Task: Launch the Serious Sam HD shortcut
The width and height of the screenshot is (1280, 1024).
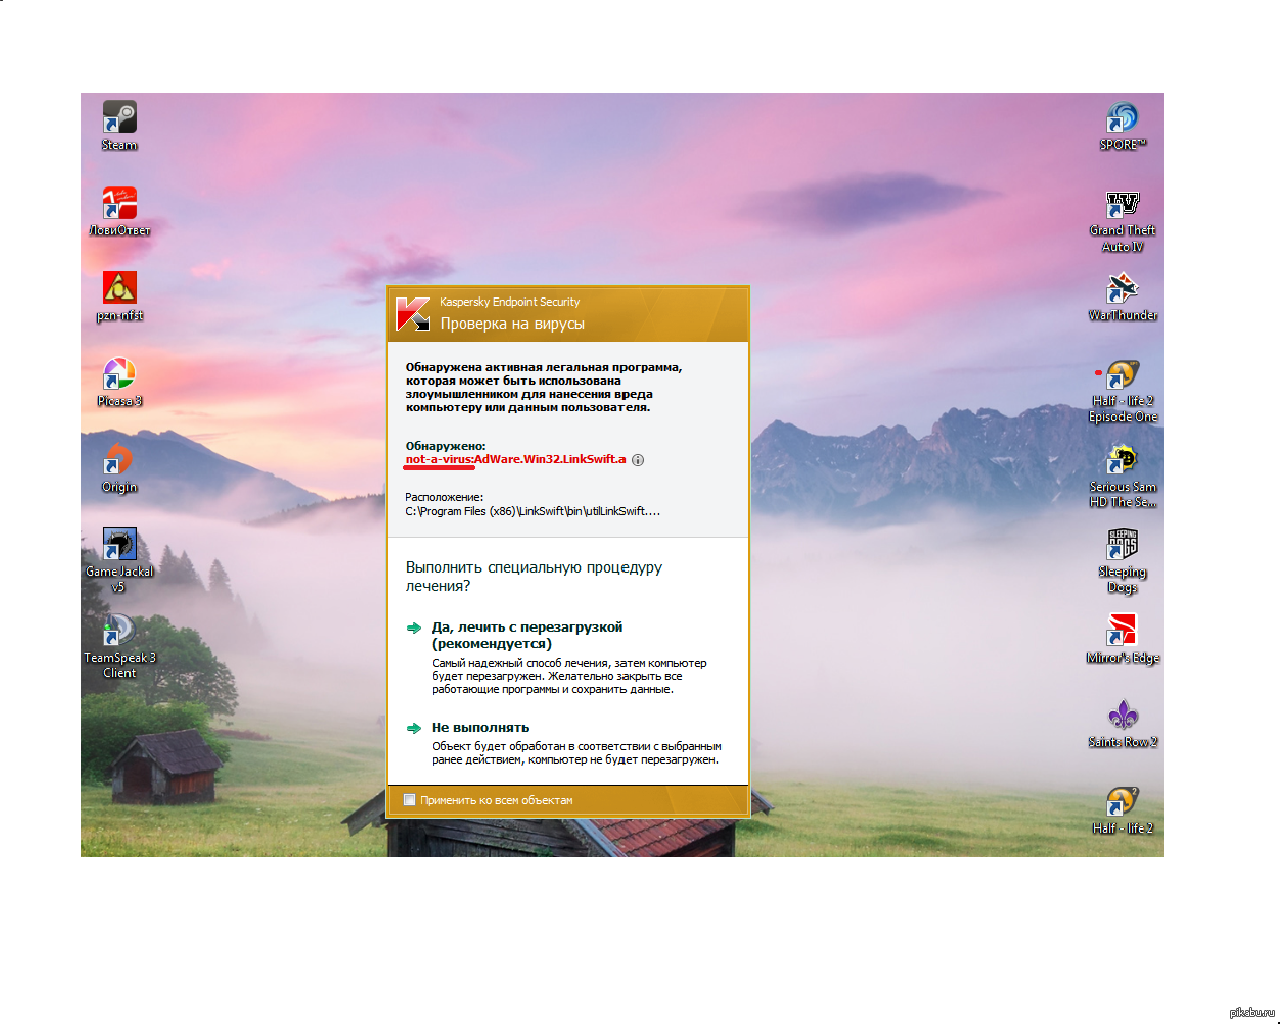Action: click(1122, 476)
